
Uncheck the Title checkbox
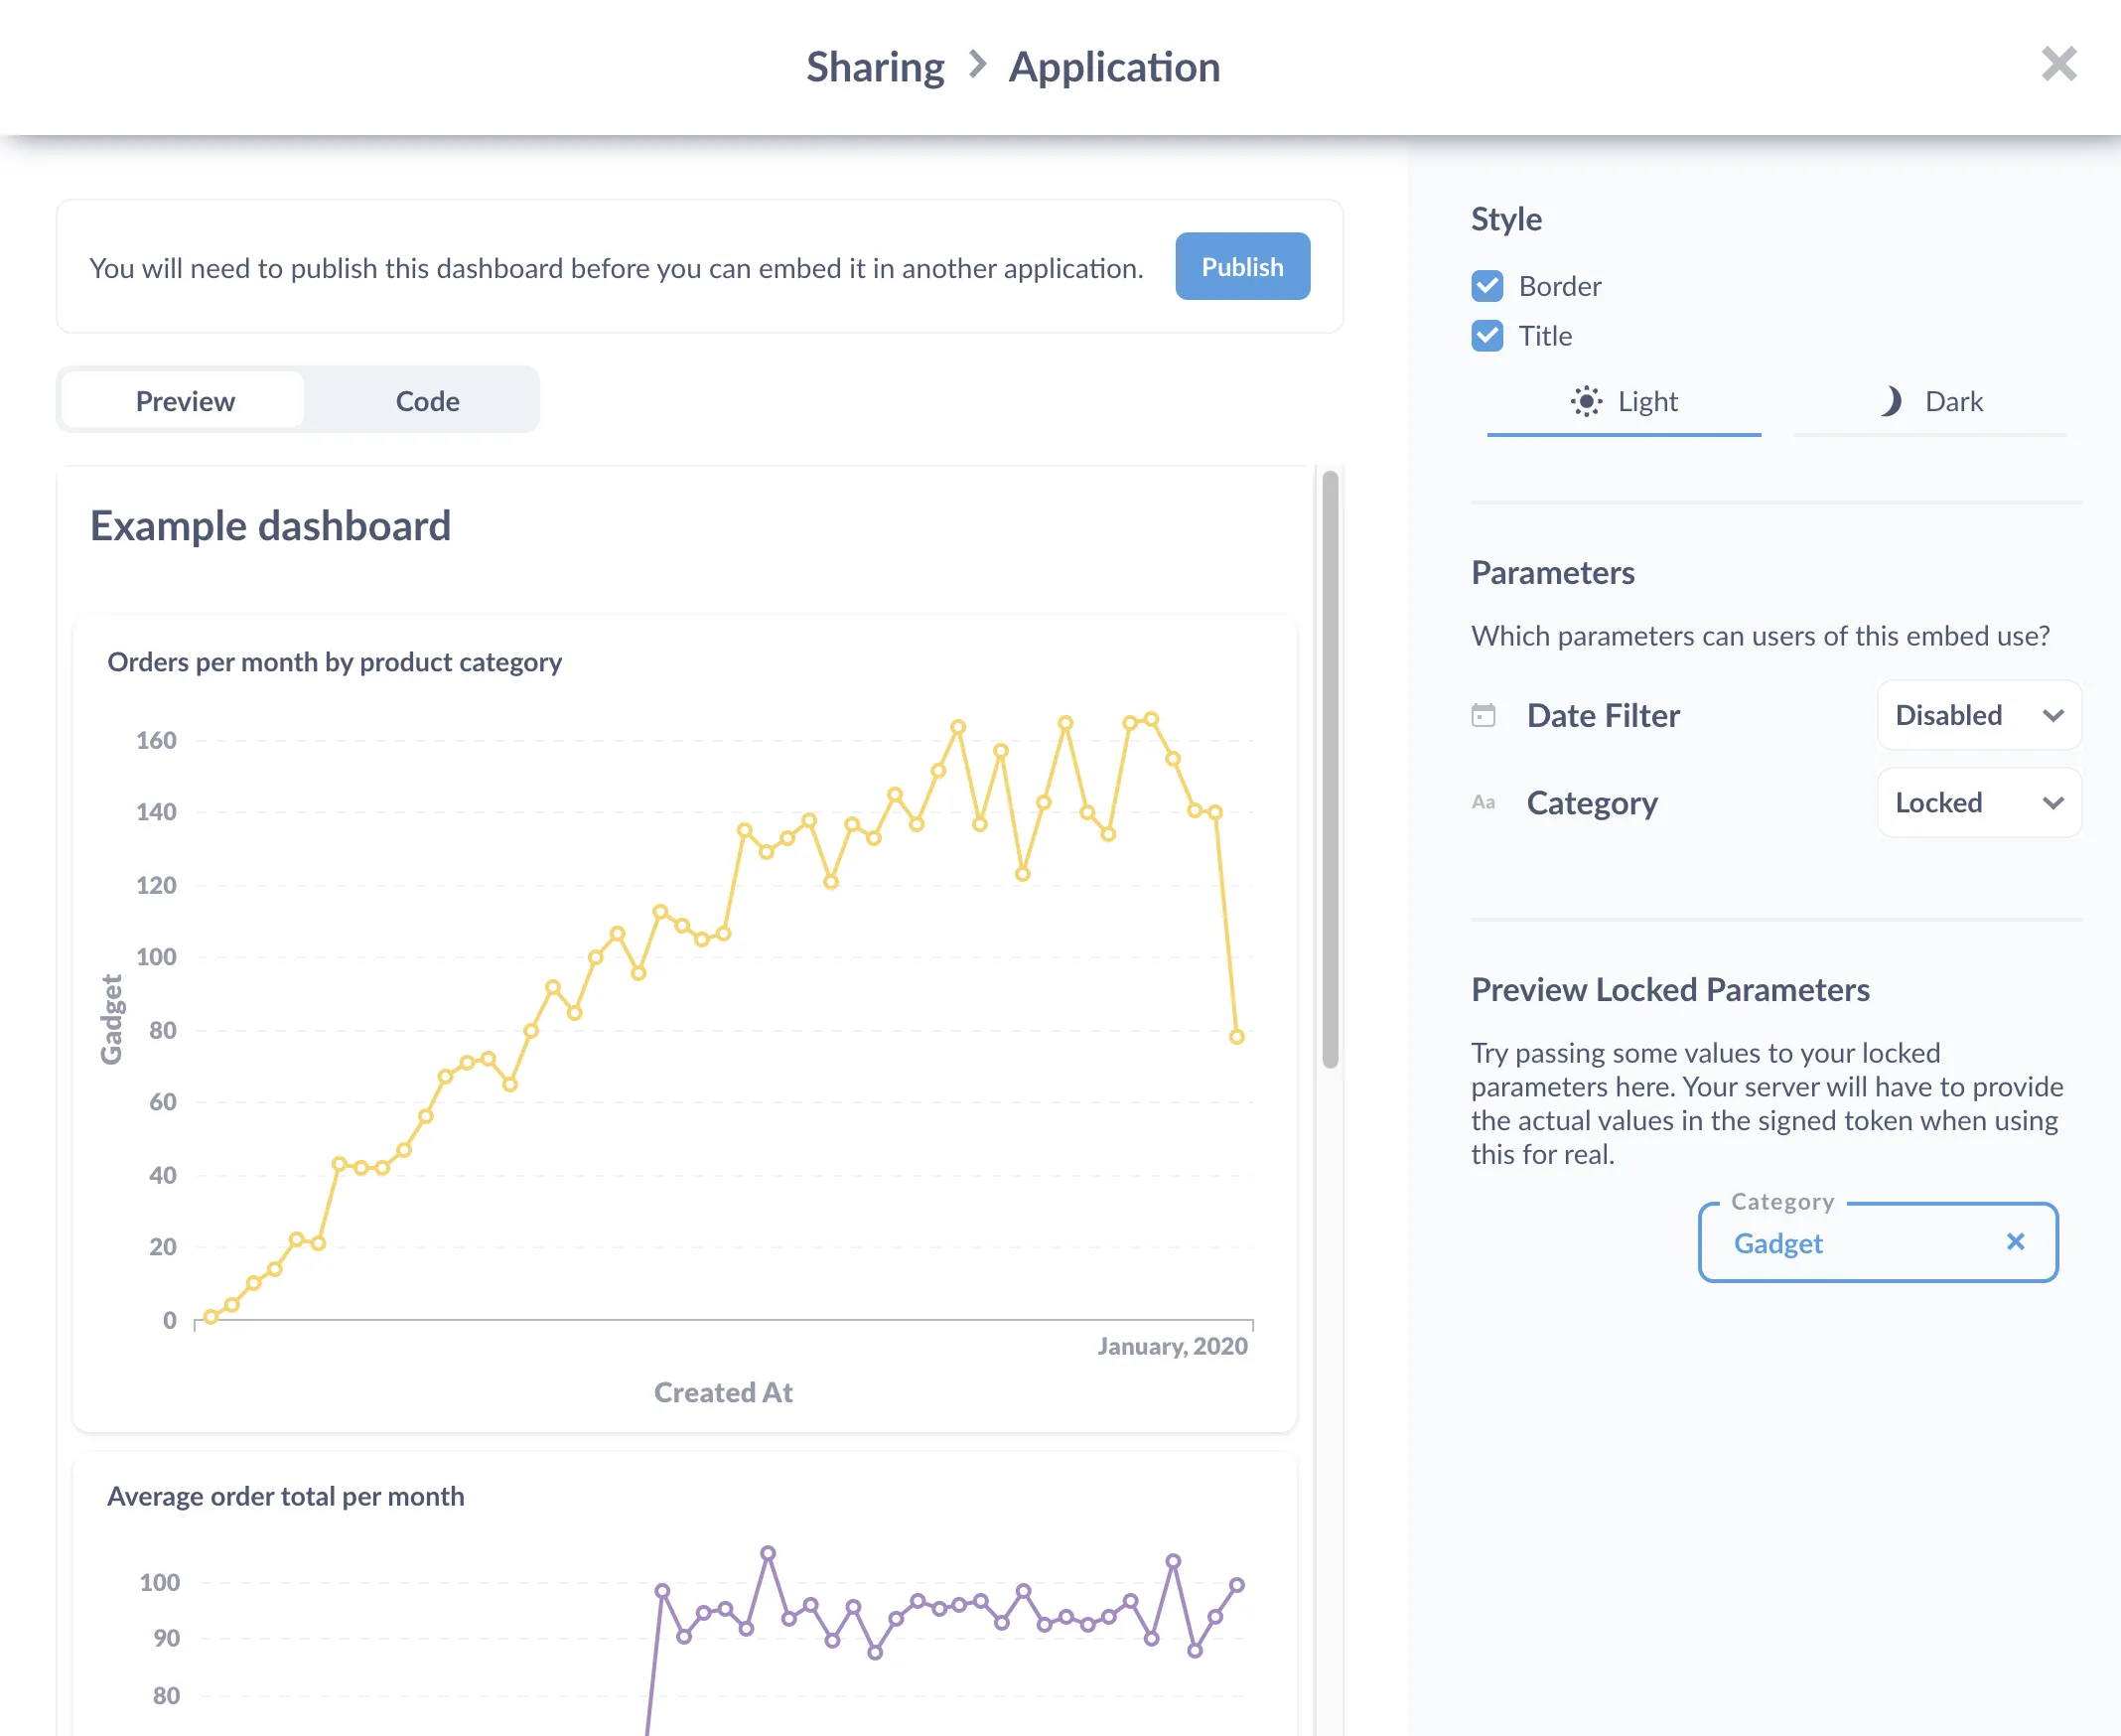[x=1487, y=336]
